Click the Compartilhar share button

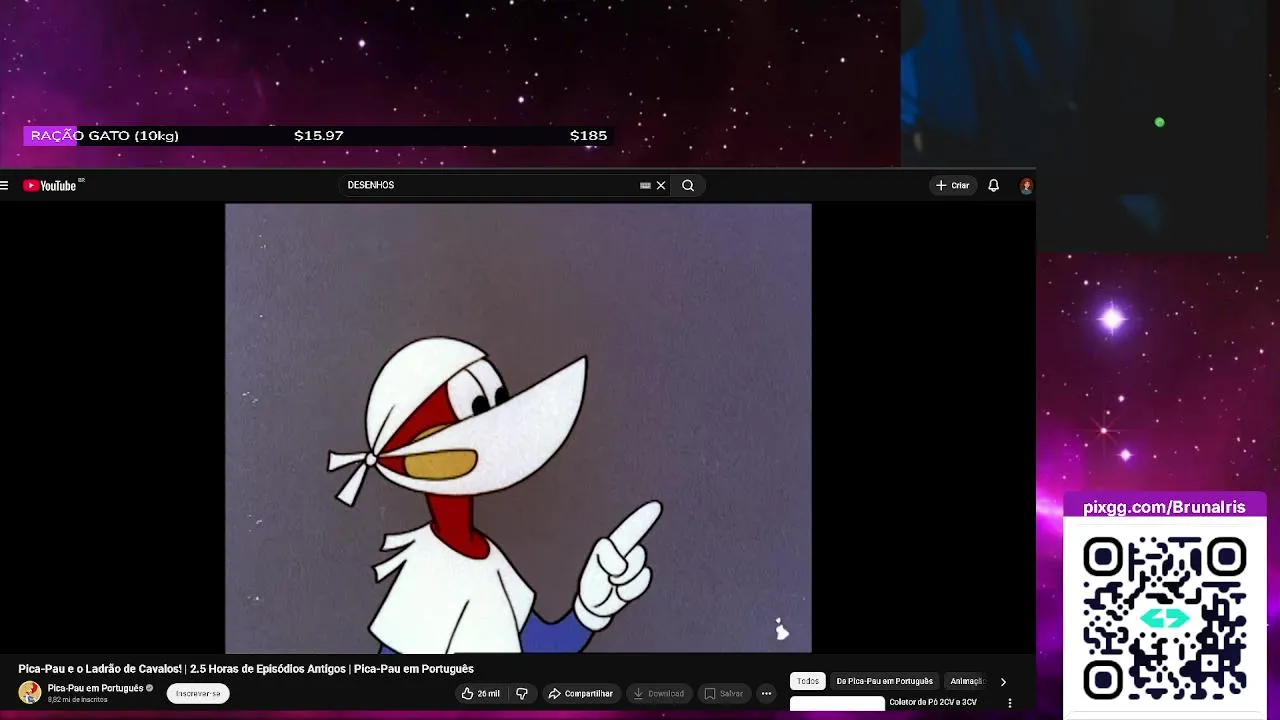[x=580, y=693]
